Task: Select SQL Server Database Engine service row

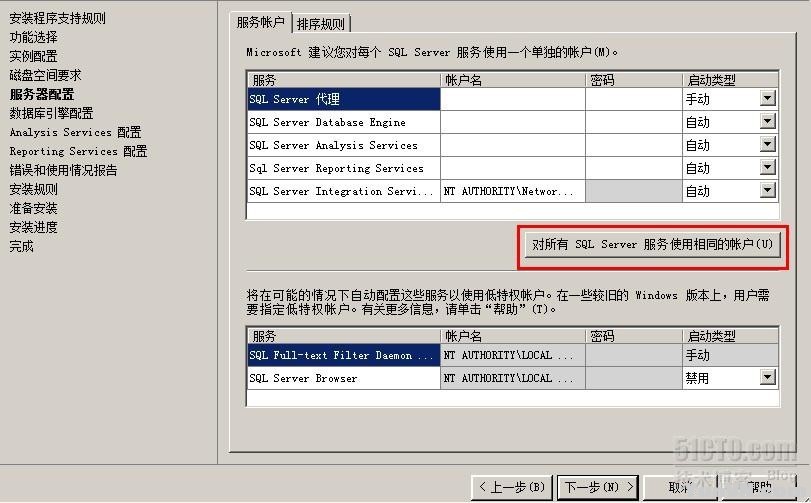Action: point(343,122)
